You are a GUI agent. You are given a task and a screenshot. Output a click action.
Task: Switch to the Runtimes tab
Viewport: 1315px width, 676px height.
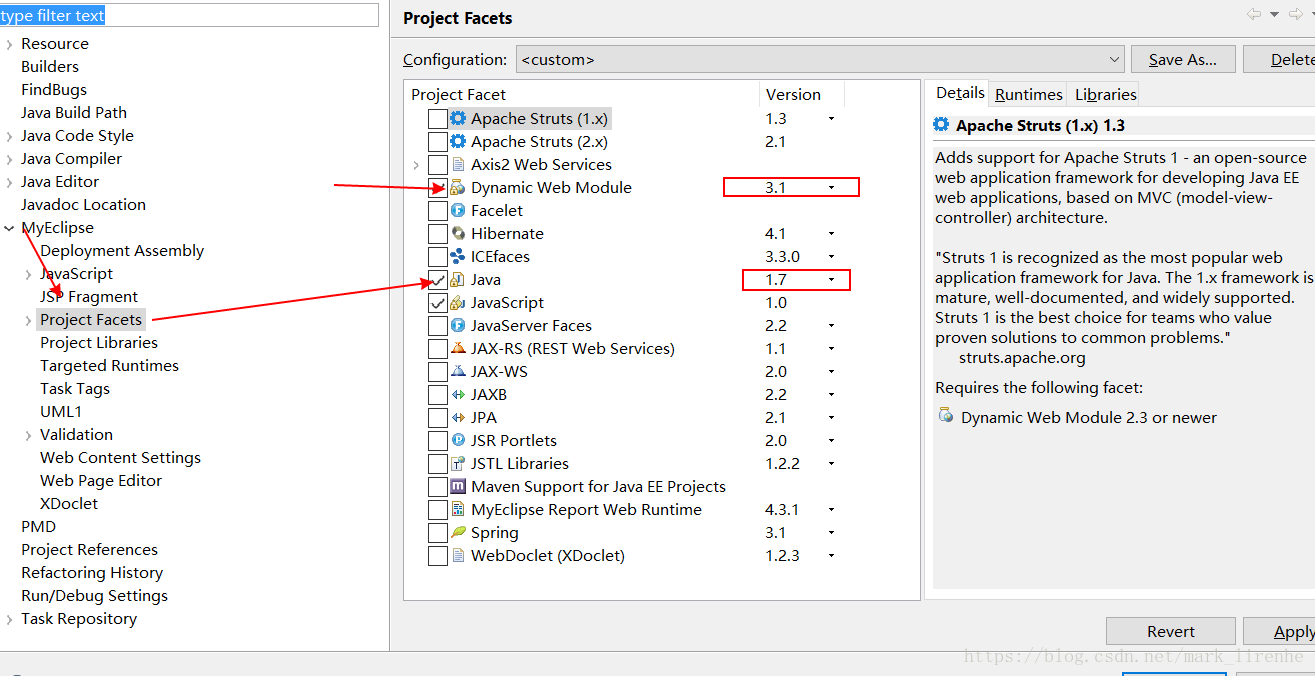pyautogui.click(x=1028, y=94)
